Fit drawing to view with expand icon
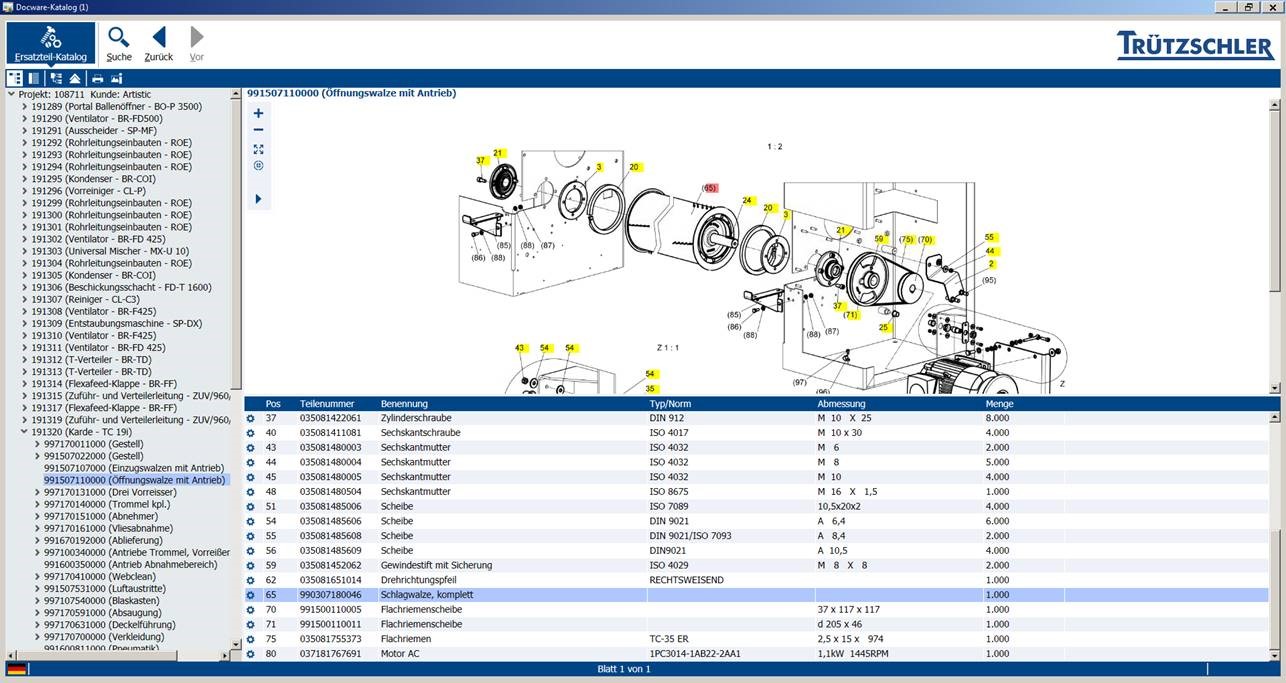The image size is (1286, 683). (258, 148)
